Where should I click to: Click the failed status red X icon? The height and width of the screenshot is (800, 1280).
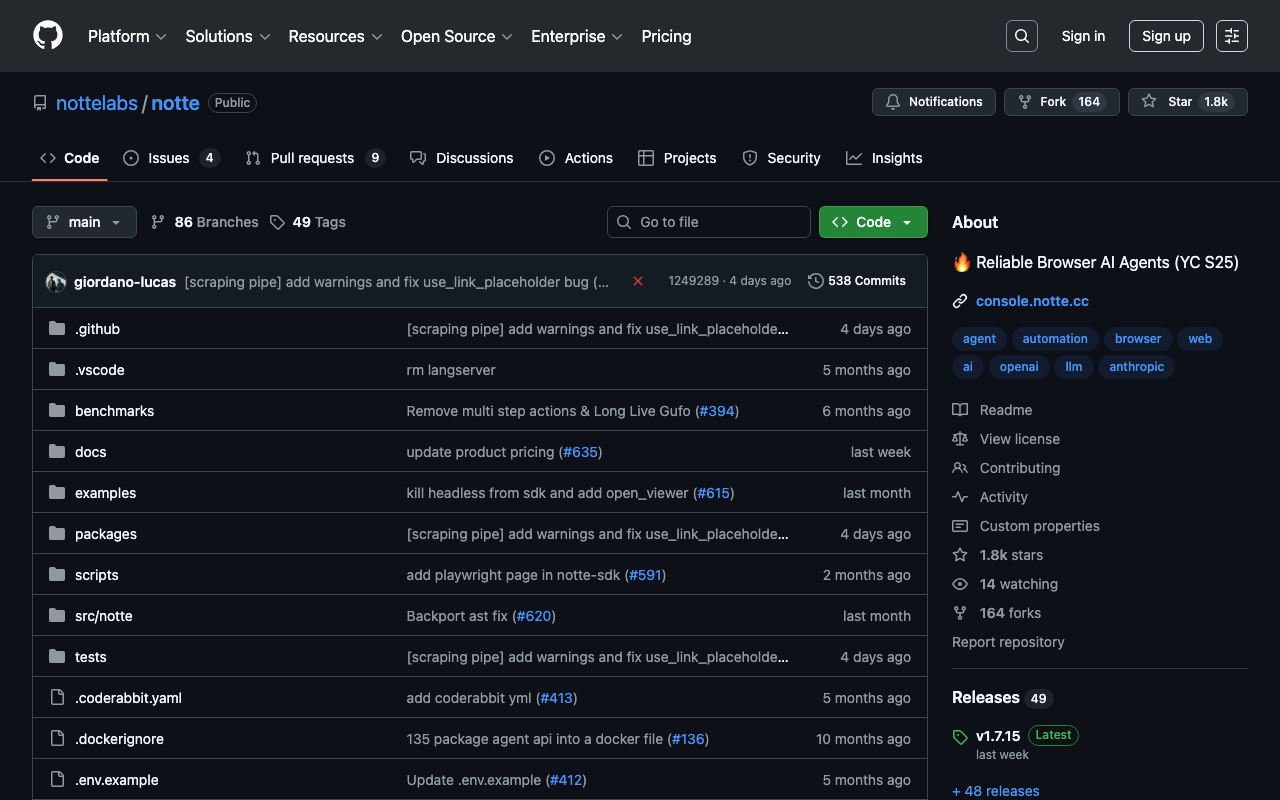638,281
